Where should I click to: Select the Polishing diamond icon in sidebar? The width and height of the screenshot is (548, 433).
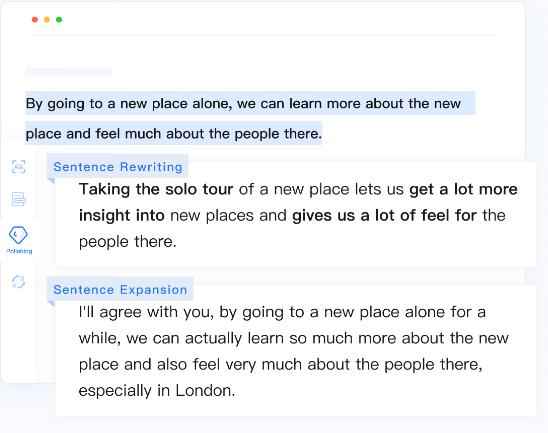[x=18, y=234]
